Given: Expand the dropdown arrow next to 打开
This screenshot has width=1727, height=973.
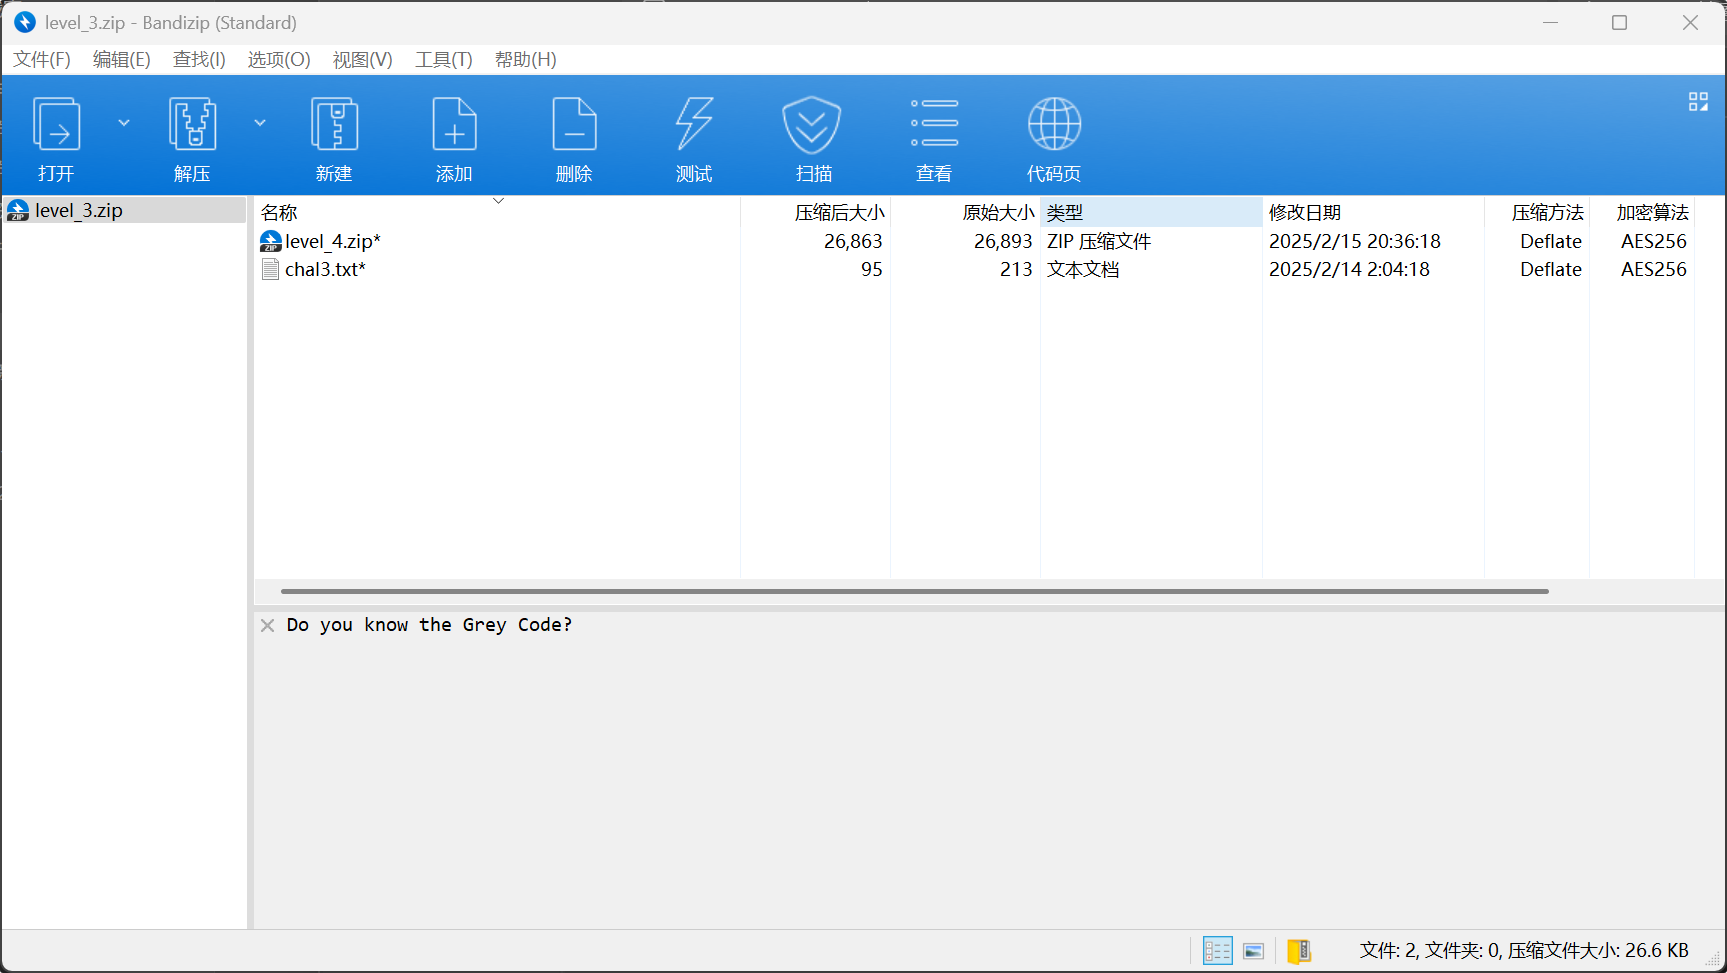Looking at the screenshot, I should (124, 123).
